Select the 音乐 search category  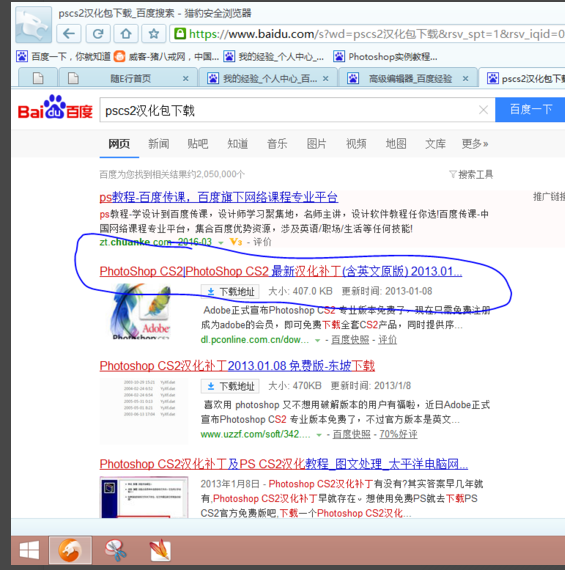(277, 144)
